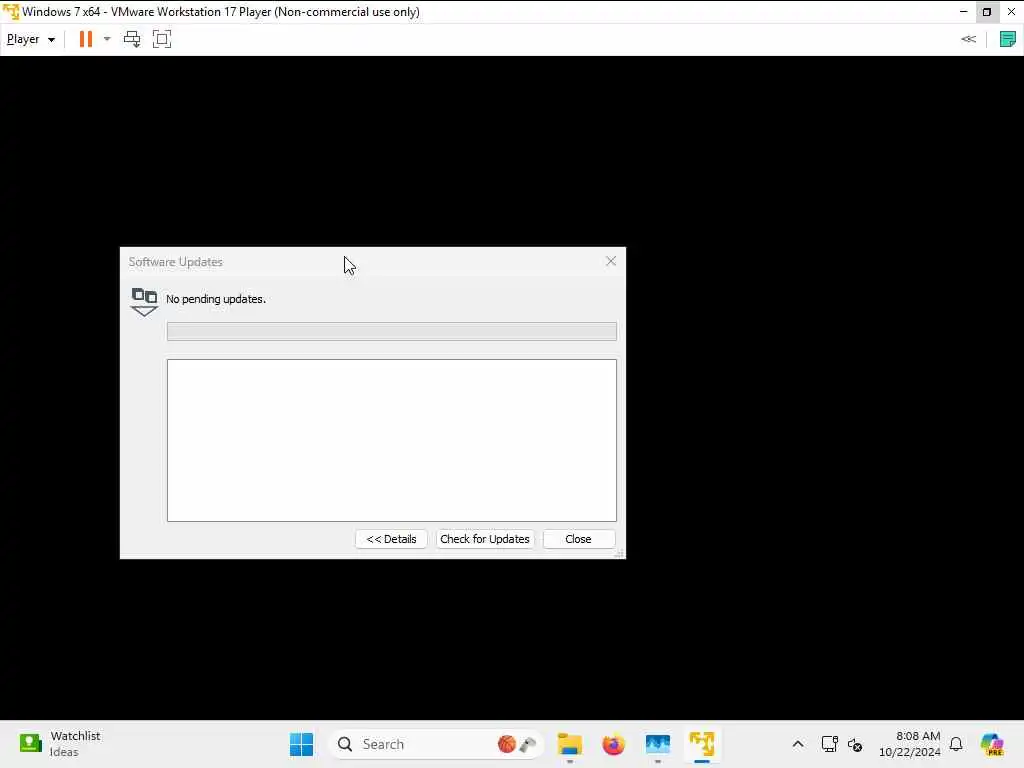Open the Watchlist Ideas widget
1024x768 pixels.
60,744
